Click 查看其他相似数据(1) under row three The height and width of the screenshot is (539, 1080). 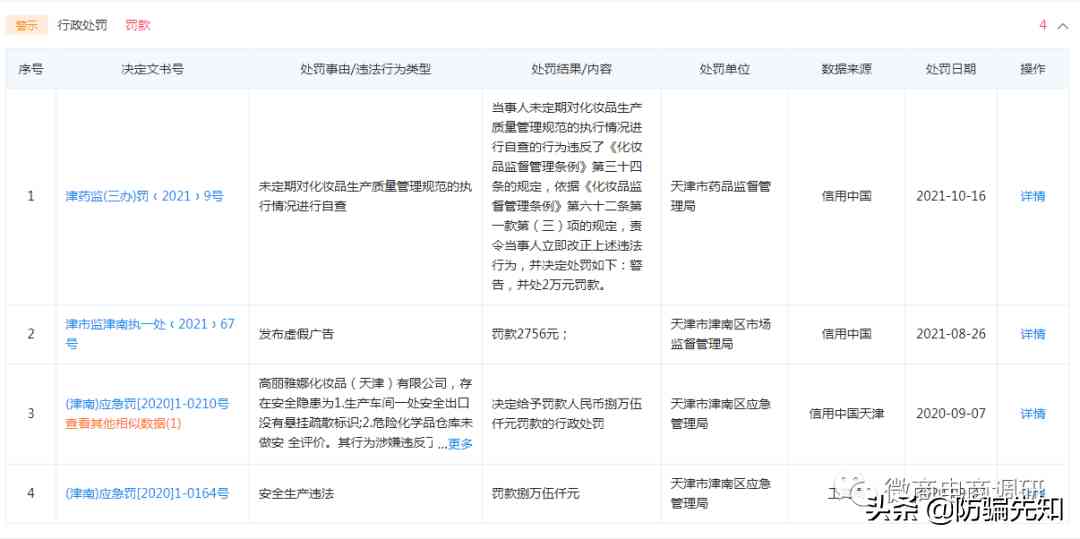tap(123, 423)
